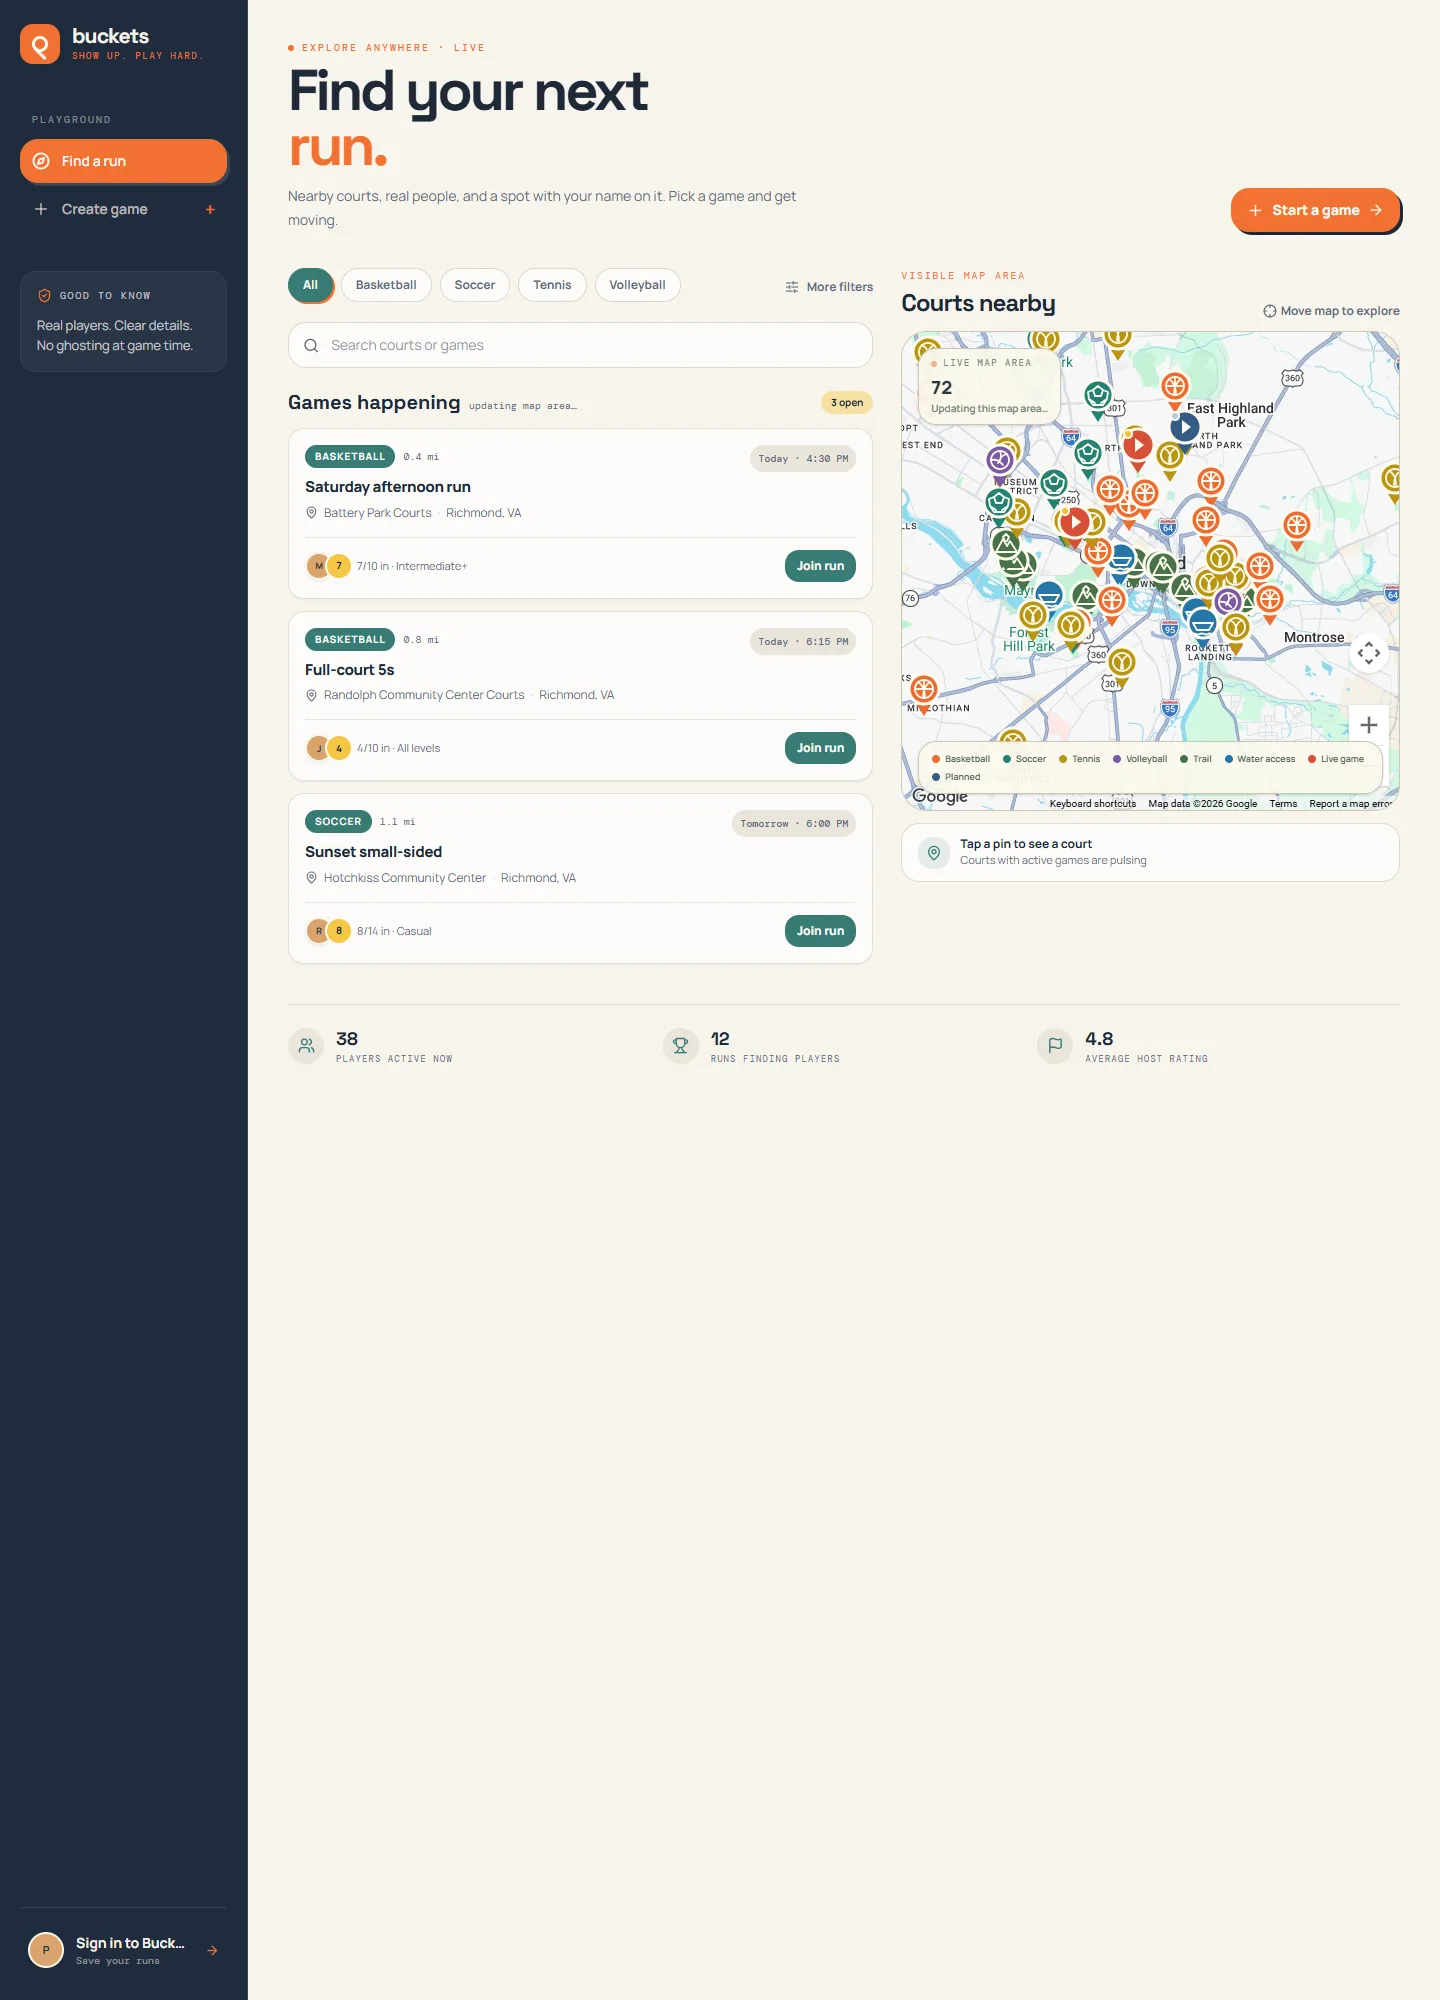The image size is (1440, 2000).
Task: Select the red live game pin beside route 250
Action: tap(1074, 523)
